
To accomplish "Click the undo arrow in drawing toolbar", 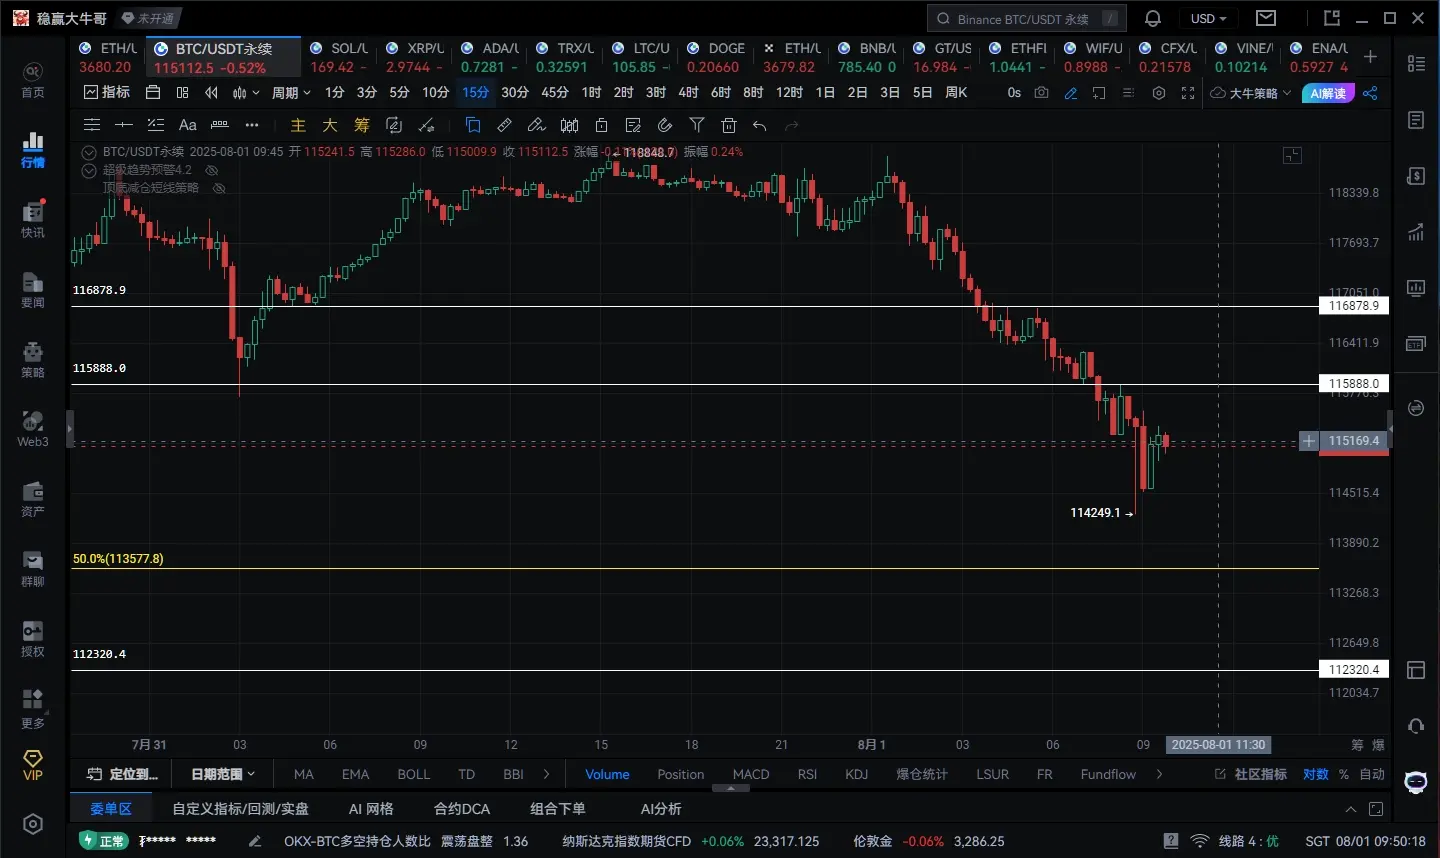I will pos(760,125).
